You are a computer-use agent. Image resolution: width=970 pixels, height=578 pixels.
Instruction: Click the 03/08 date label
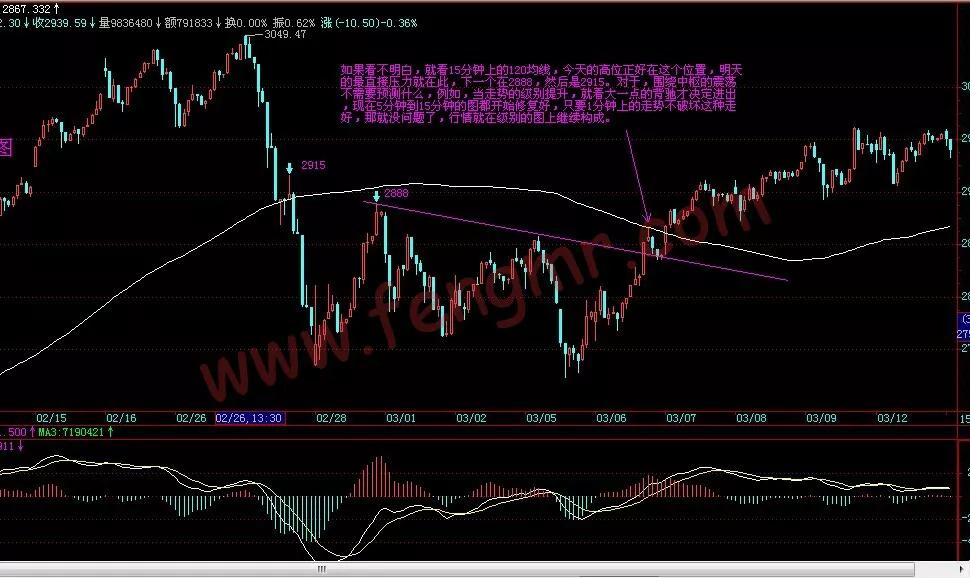[751, 418]
